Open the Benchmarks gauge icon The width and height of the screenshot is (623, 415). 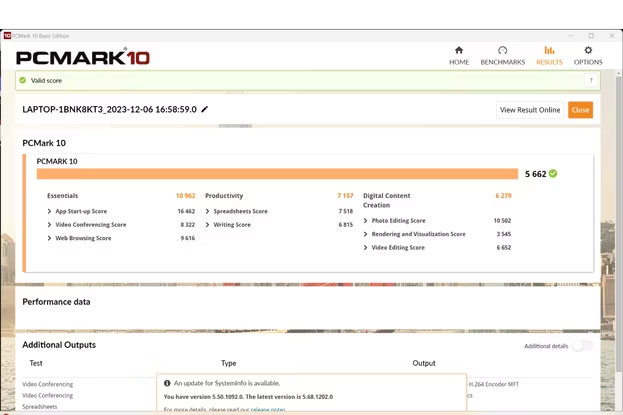[x=503, y=50]
